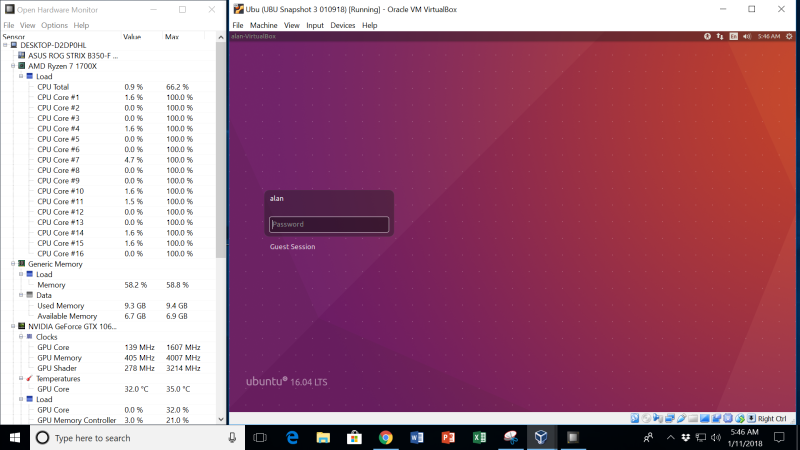Viewport: 800px width, 450px height.
Task: Click VirtualBox network adapters status icon
Action: [670, 418]
